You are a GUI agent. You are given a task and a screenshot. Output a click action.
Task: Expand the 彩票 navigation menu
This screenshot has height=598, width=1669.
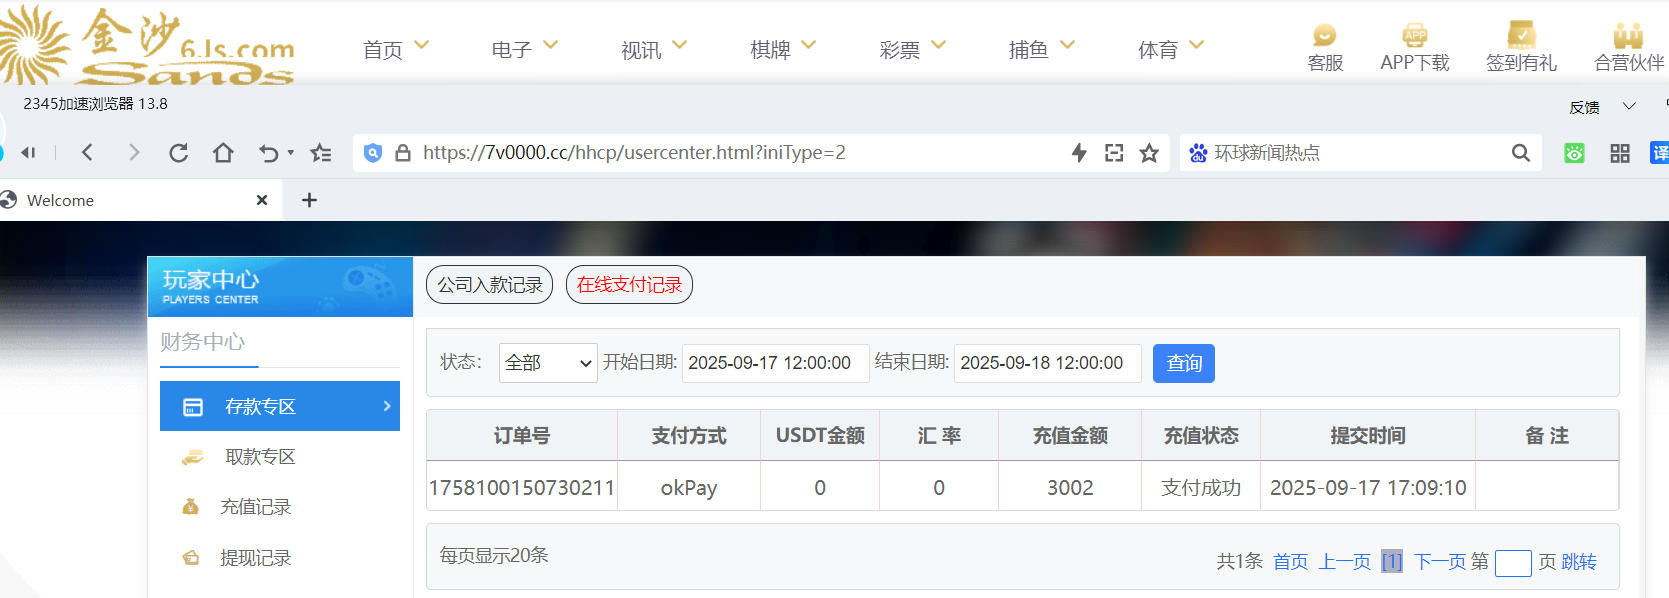tap(912, 49)
